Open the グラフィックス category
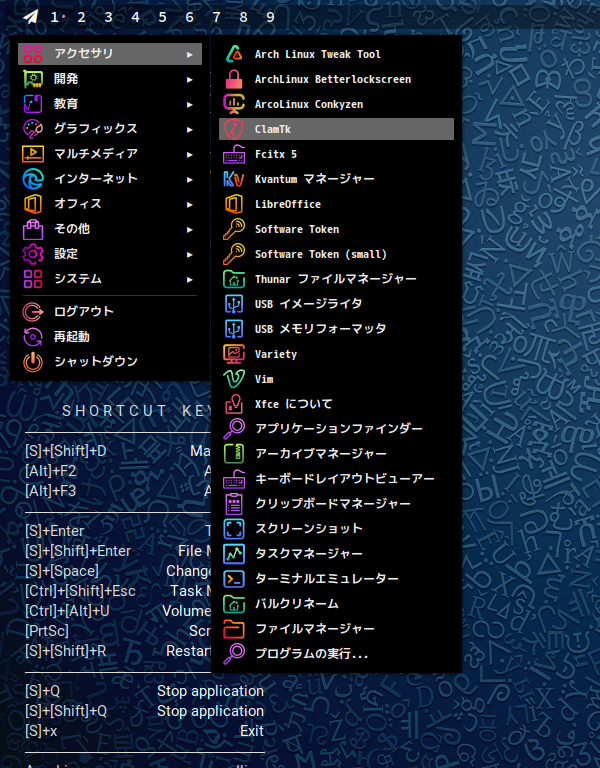Screen dimensions: 600x768 (x=110, y=129)
